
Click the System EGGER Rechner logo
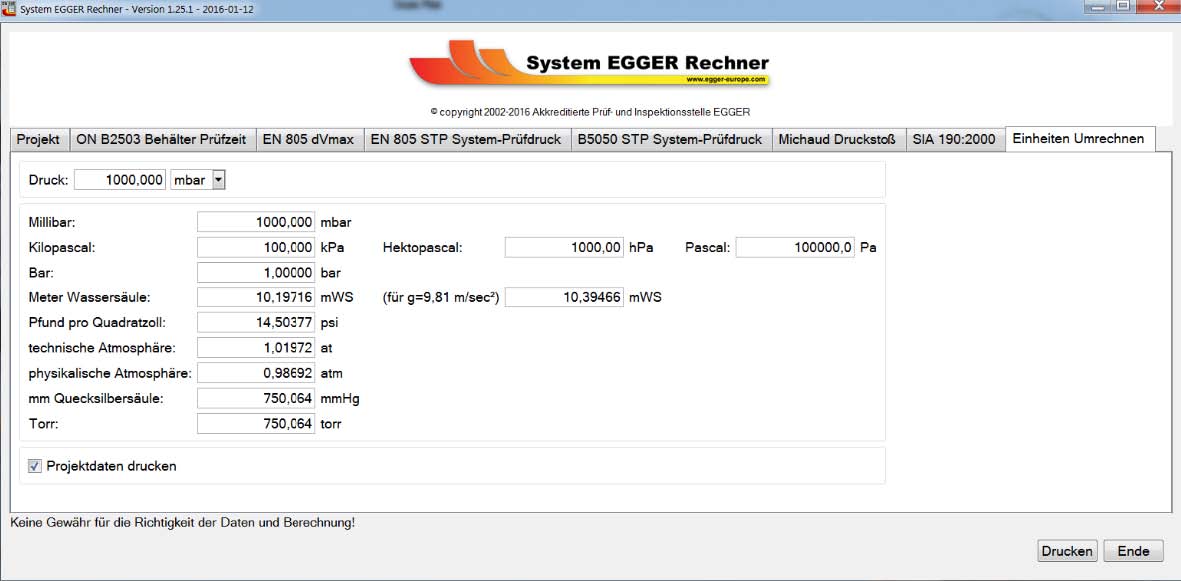point(589,63)
